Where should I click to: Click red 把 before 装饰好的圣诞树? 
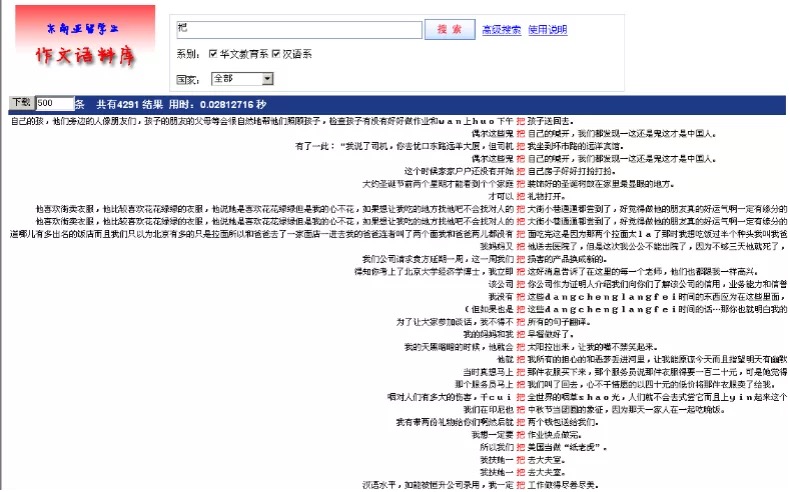pyautogui.click(x=520, y=184)
